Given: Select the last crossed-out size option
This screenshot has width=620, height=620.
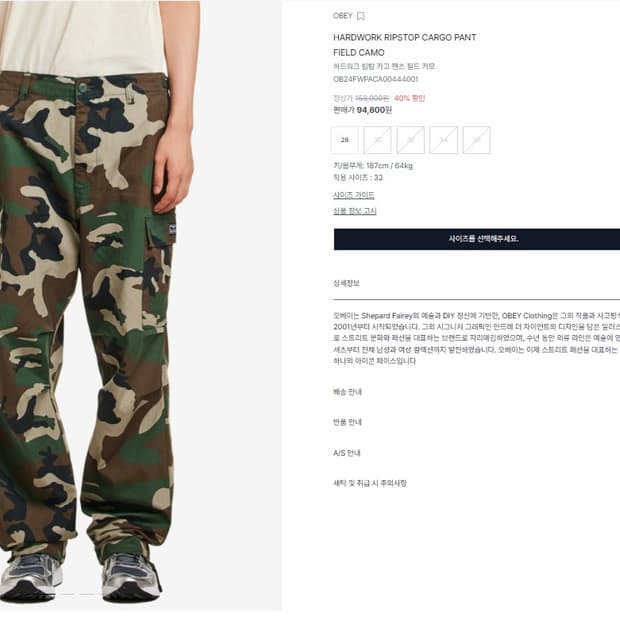Looking at the screenshot, I should 476,140.
